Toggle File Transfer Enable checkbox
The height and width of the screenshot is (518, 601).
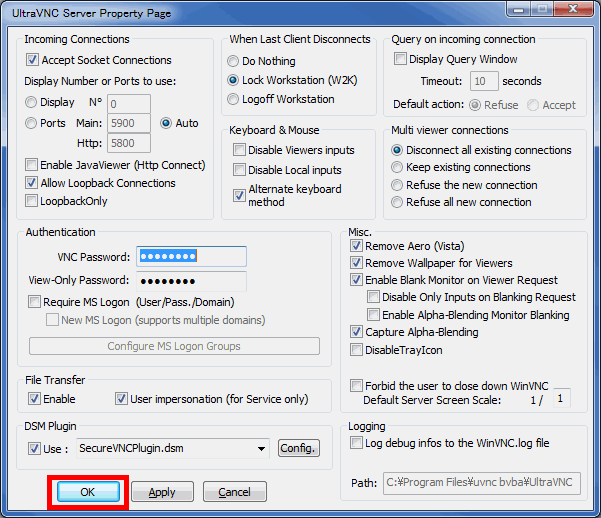(x=34, y=399)
